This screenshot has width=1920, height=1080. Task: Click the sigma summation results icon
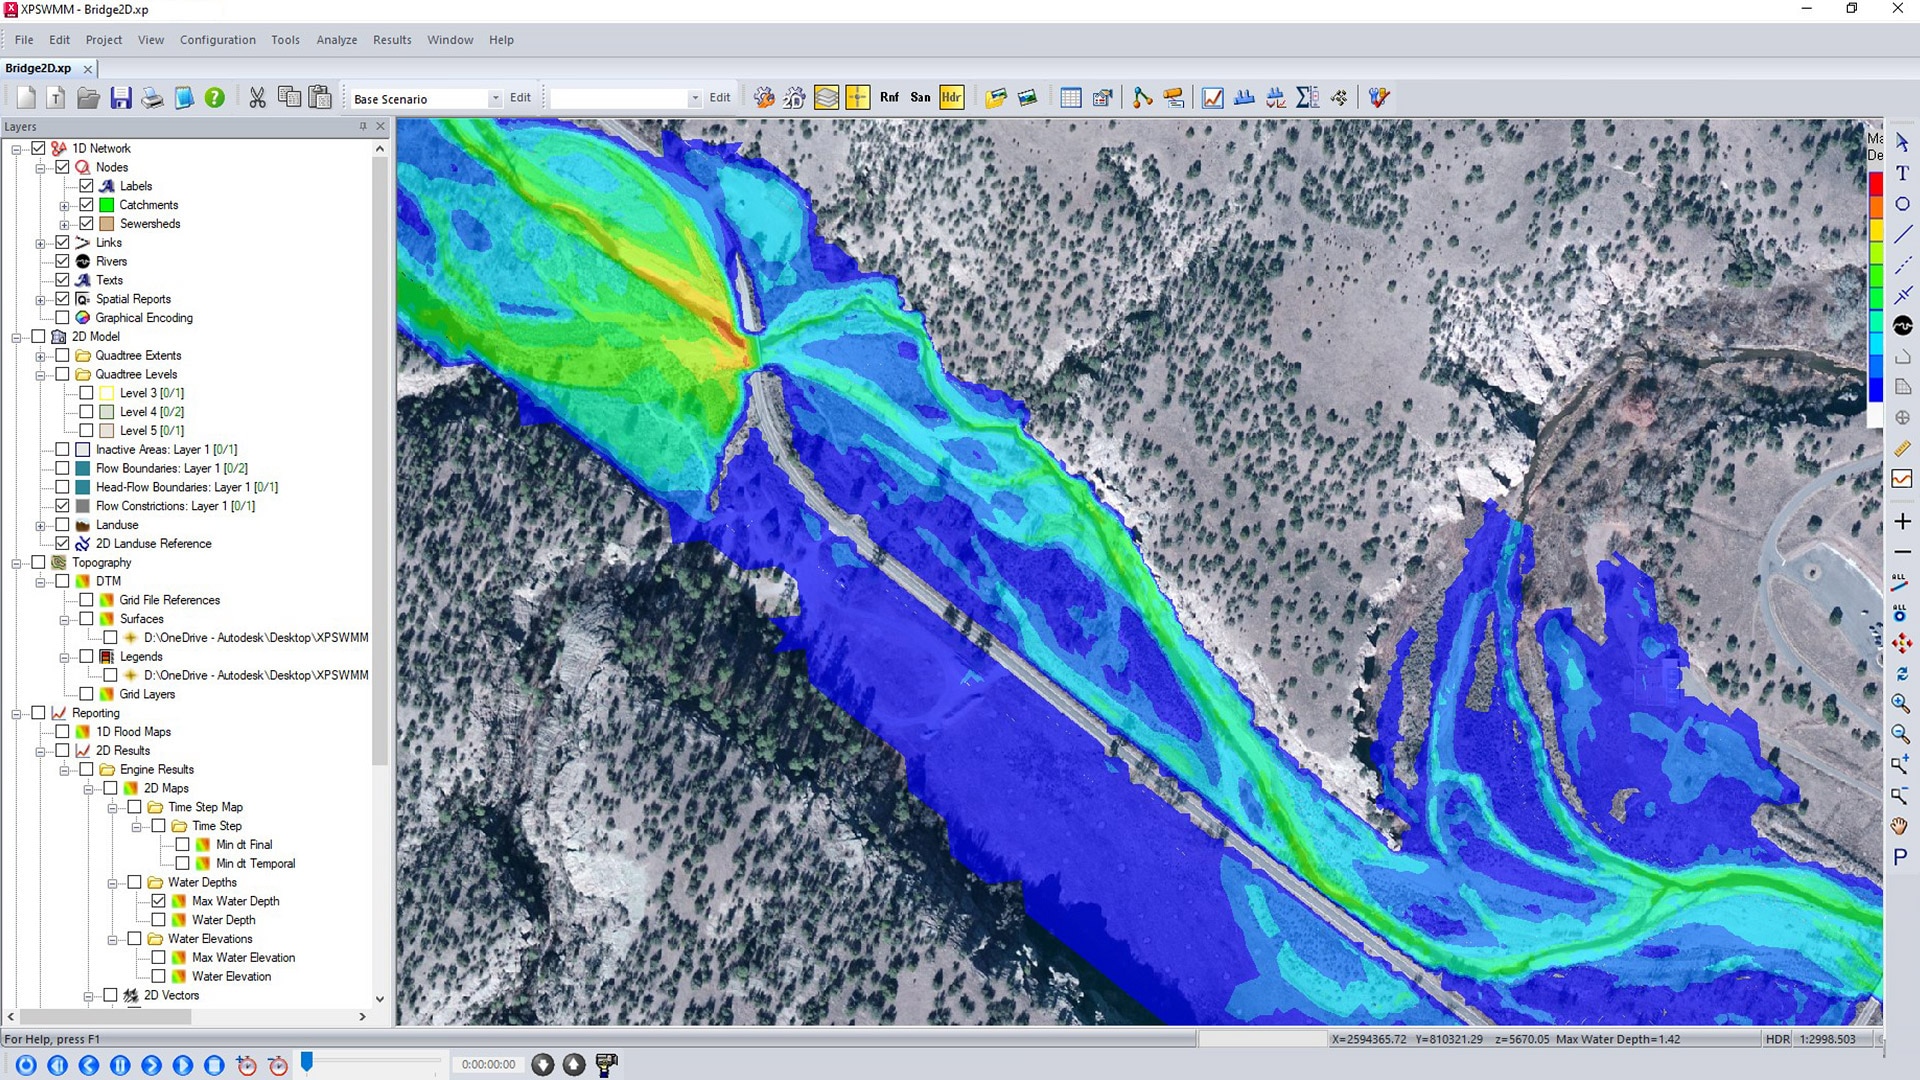point(1307,98)
